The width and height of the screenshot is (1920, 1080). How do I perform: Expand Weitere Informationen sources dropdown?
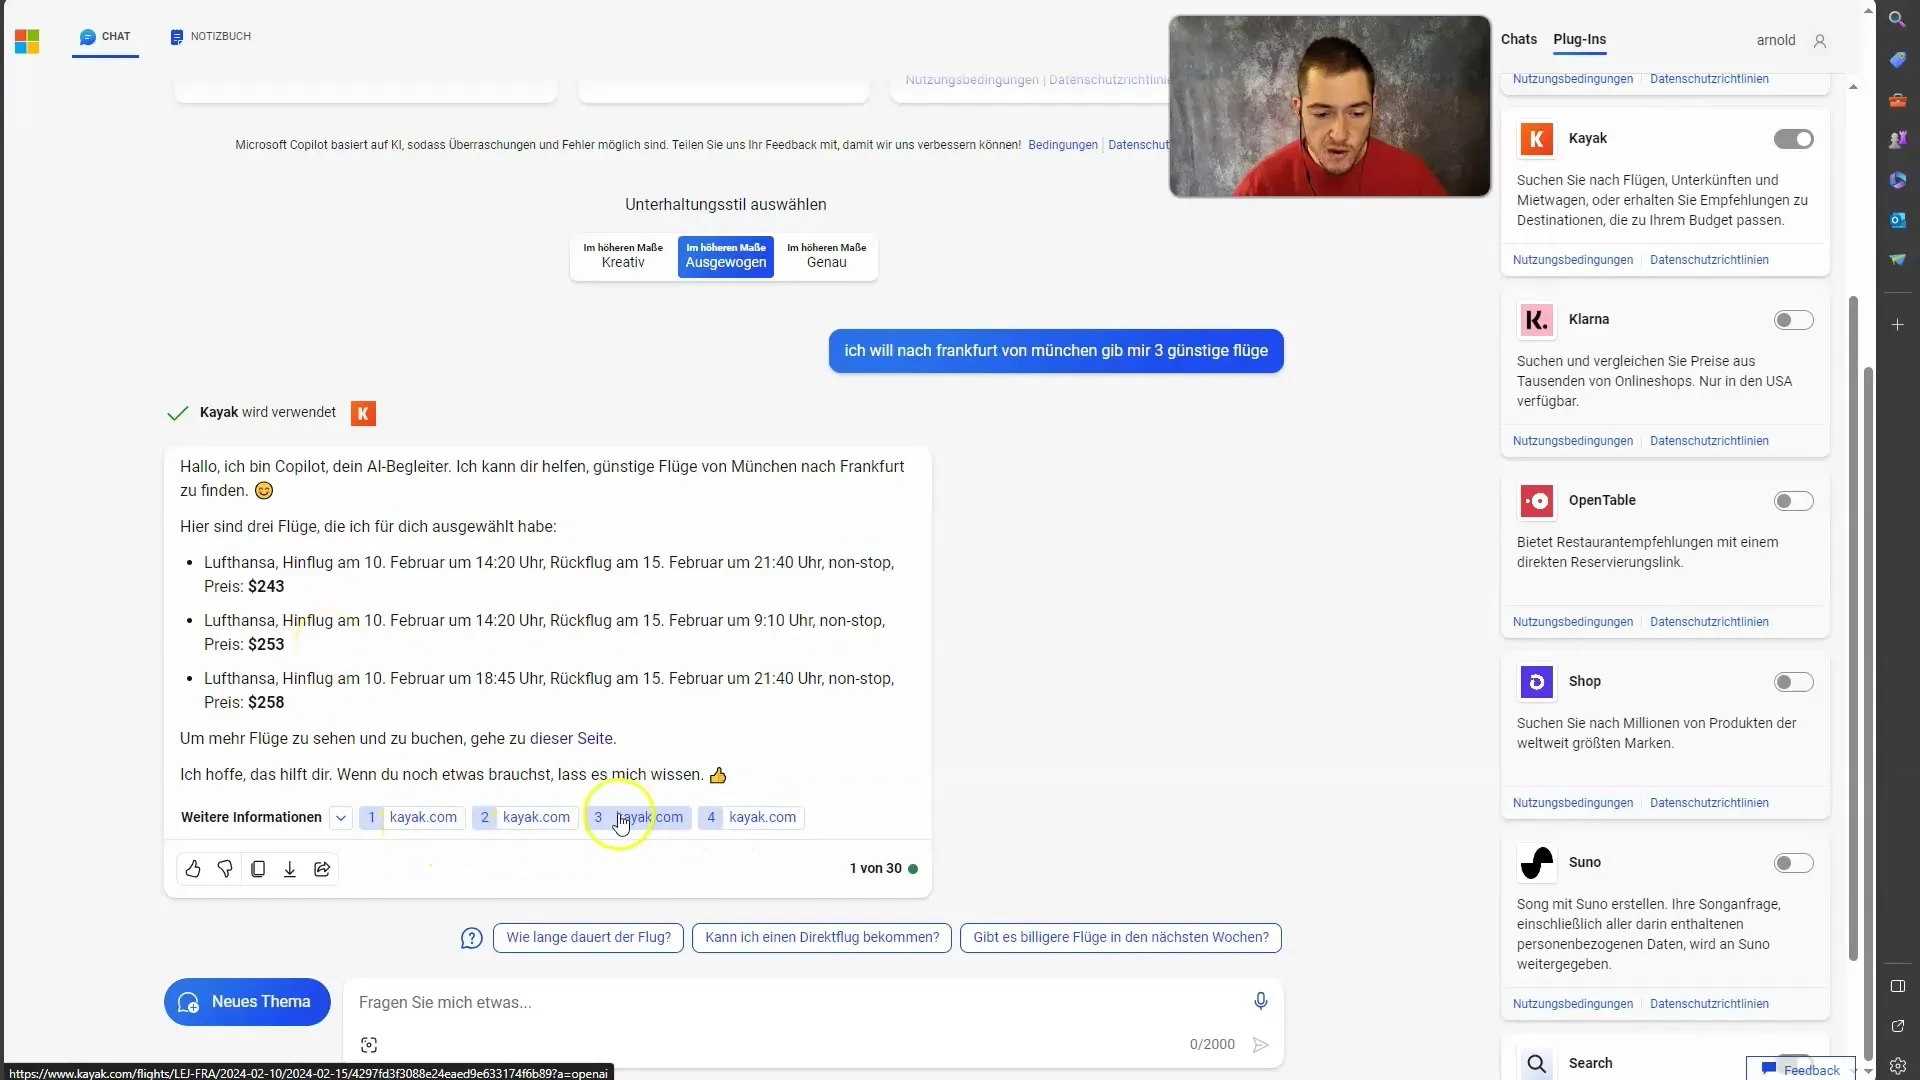click(342, 818)
